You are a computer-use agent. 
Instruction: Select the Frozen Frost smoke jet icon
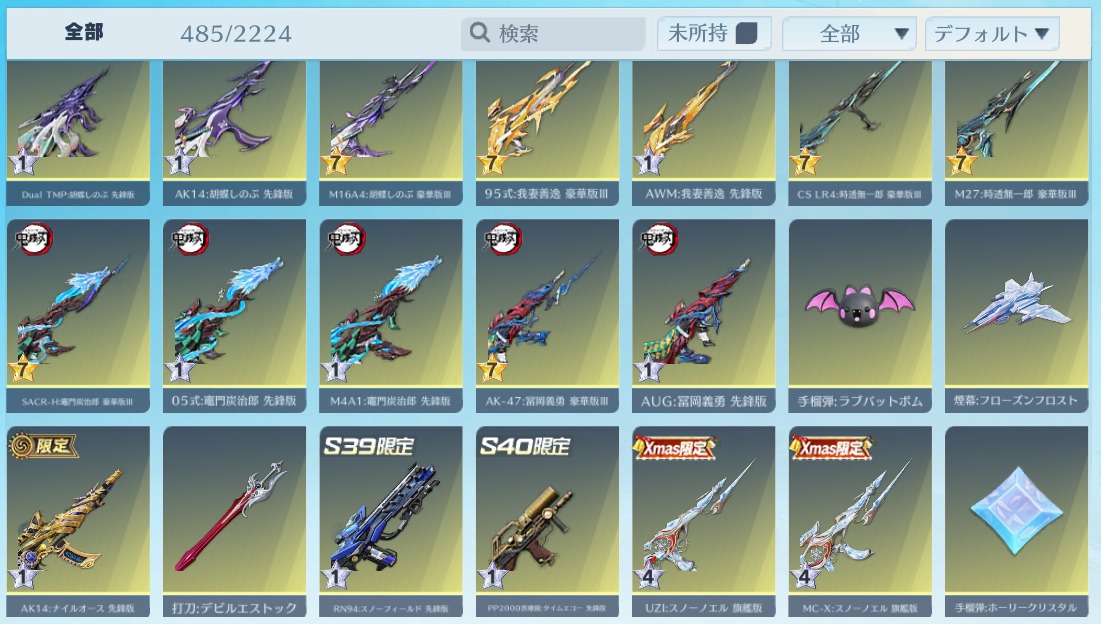(x=1017, y=315)
